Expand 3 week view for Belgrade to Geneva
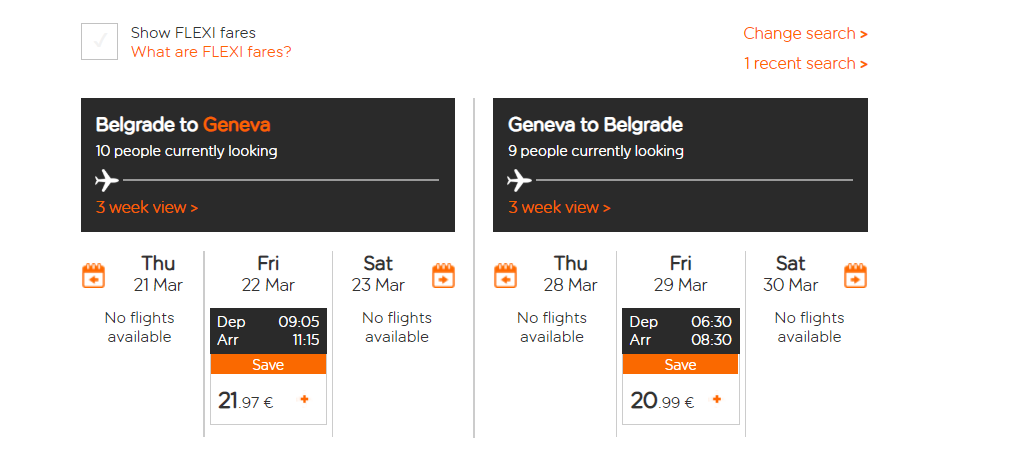 click(x=147, y=208)
